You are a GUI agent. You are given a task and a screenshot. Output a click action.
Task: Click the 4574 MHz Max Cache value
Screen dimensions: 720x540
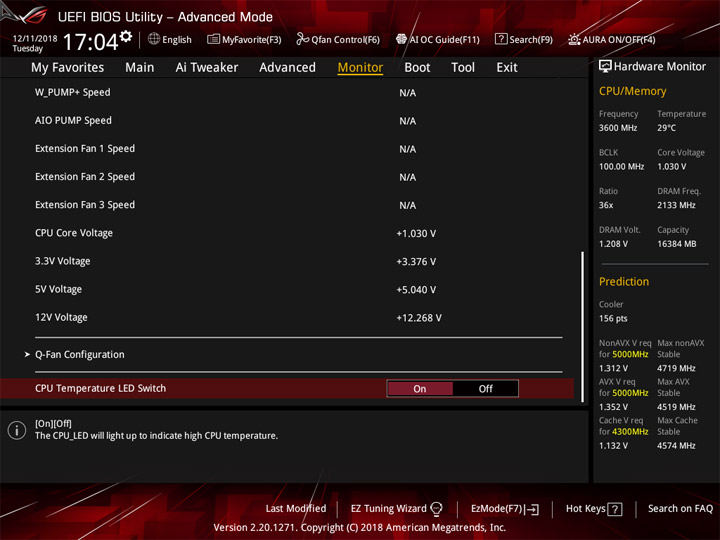[x=676, y=445]
